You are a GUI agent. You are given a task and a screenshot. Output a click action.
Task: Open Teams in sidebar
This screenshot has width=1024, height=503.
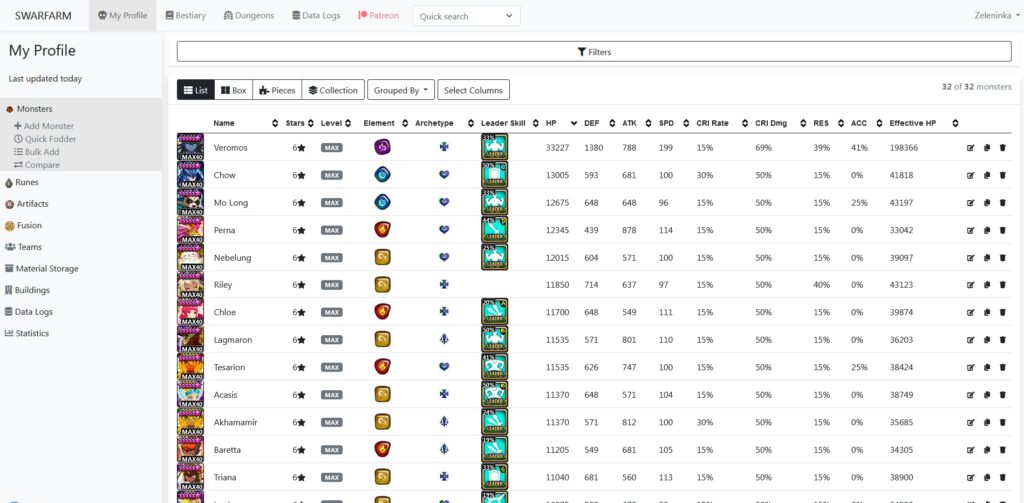[x=23, y=247]
